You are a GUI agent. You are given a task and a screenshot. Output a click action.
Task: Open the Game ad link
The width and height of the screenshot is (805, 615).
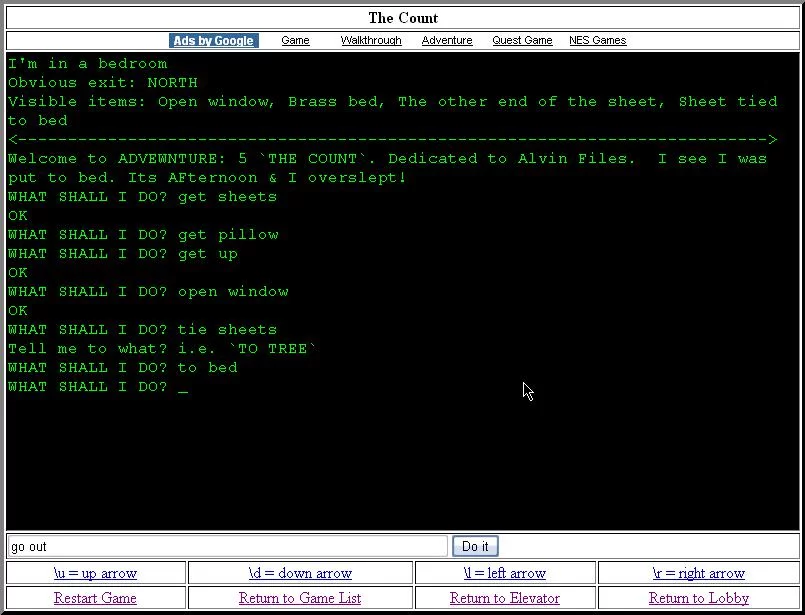[x=295, y=41]
